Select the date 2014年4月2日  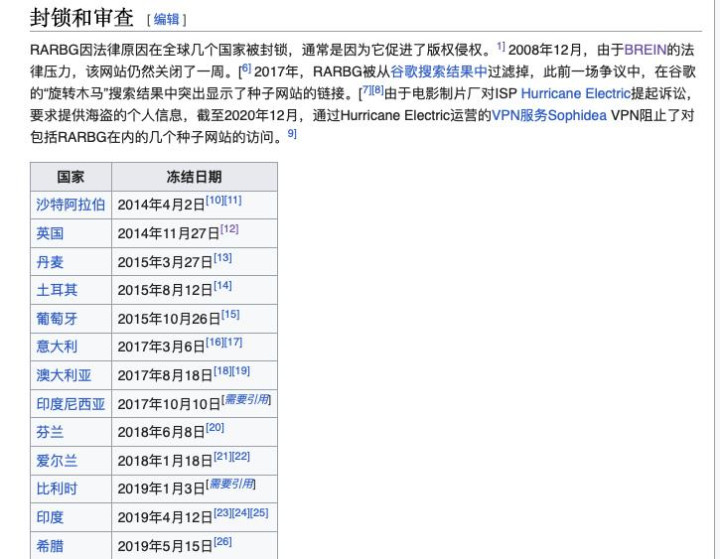[161, 205]
